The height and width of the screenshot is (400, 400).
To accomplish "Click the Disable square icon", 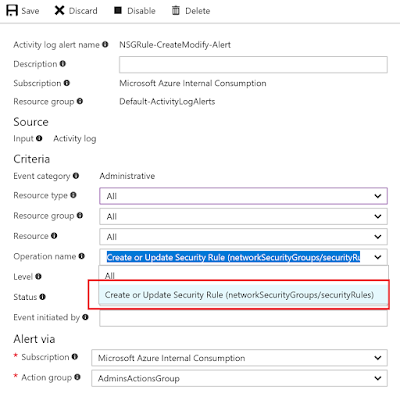I will point(118,10).
